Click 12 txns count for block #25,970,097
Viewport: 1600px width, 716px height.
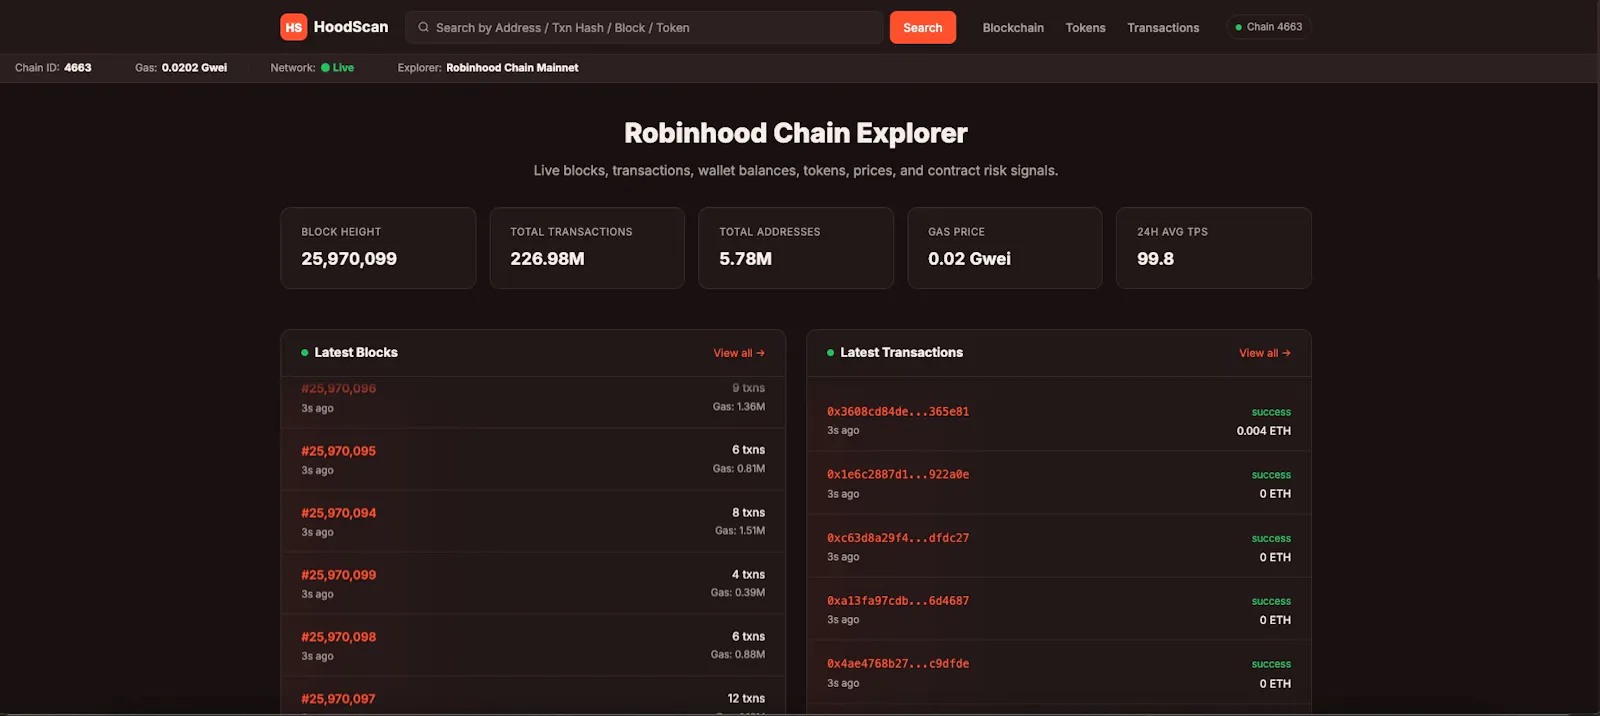click(x=746, y=698)
